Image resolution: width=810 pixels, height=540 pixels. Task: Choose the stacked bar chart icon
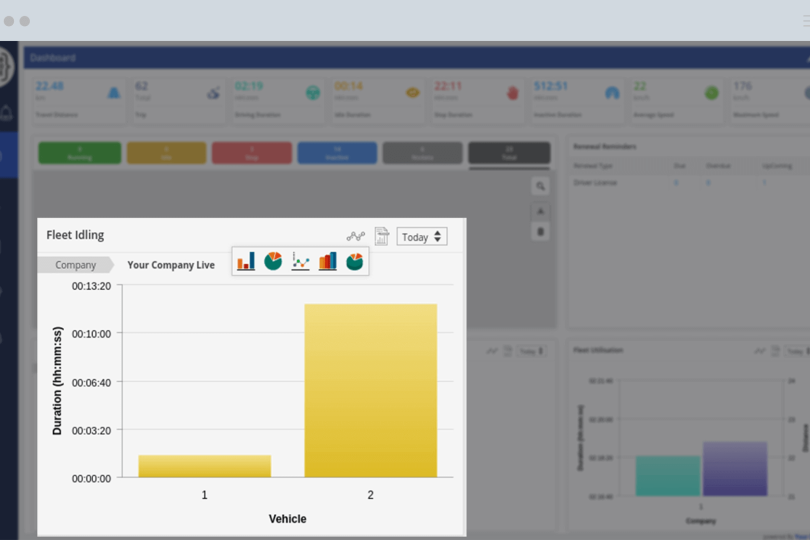[327, 261]
